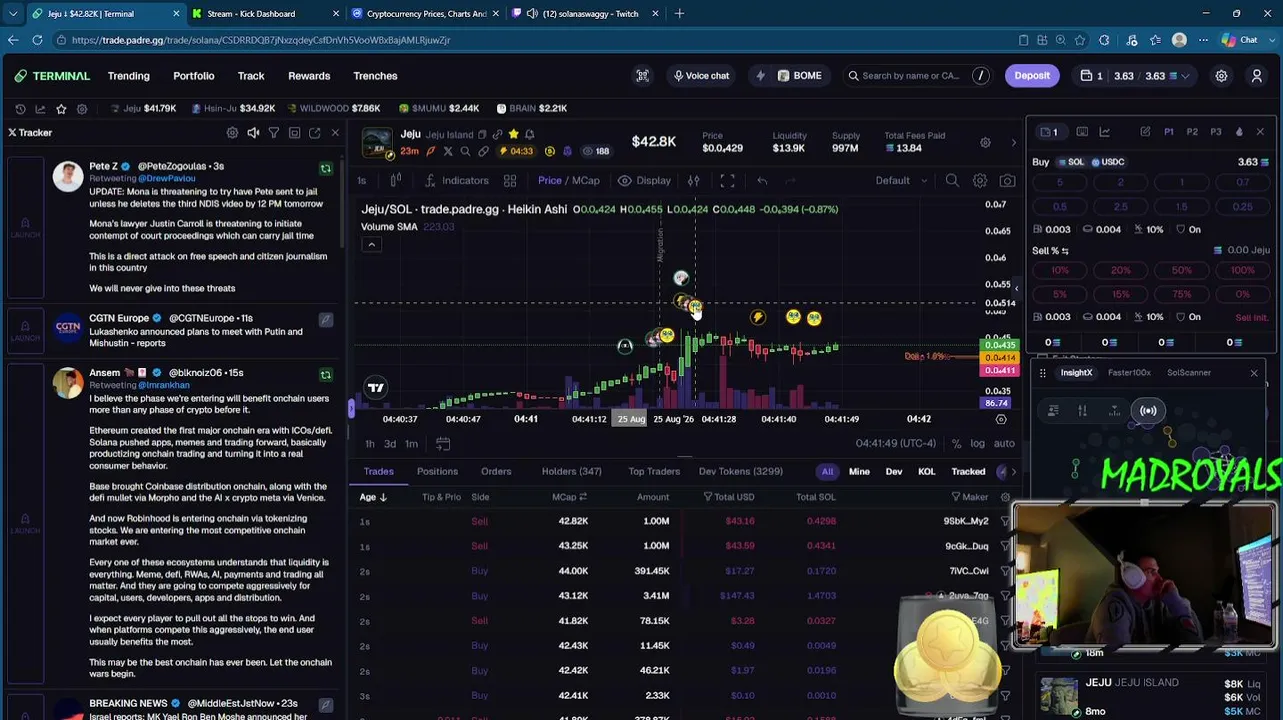The width and height of the screenshot is (1283, 720).
Task: Switch to the Orders tab
Action: 496,472
